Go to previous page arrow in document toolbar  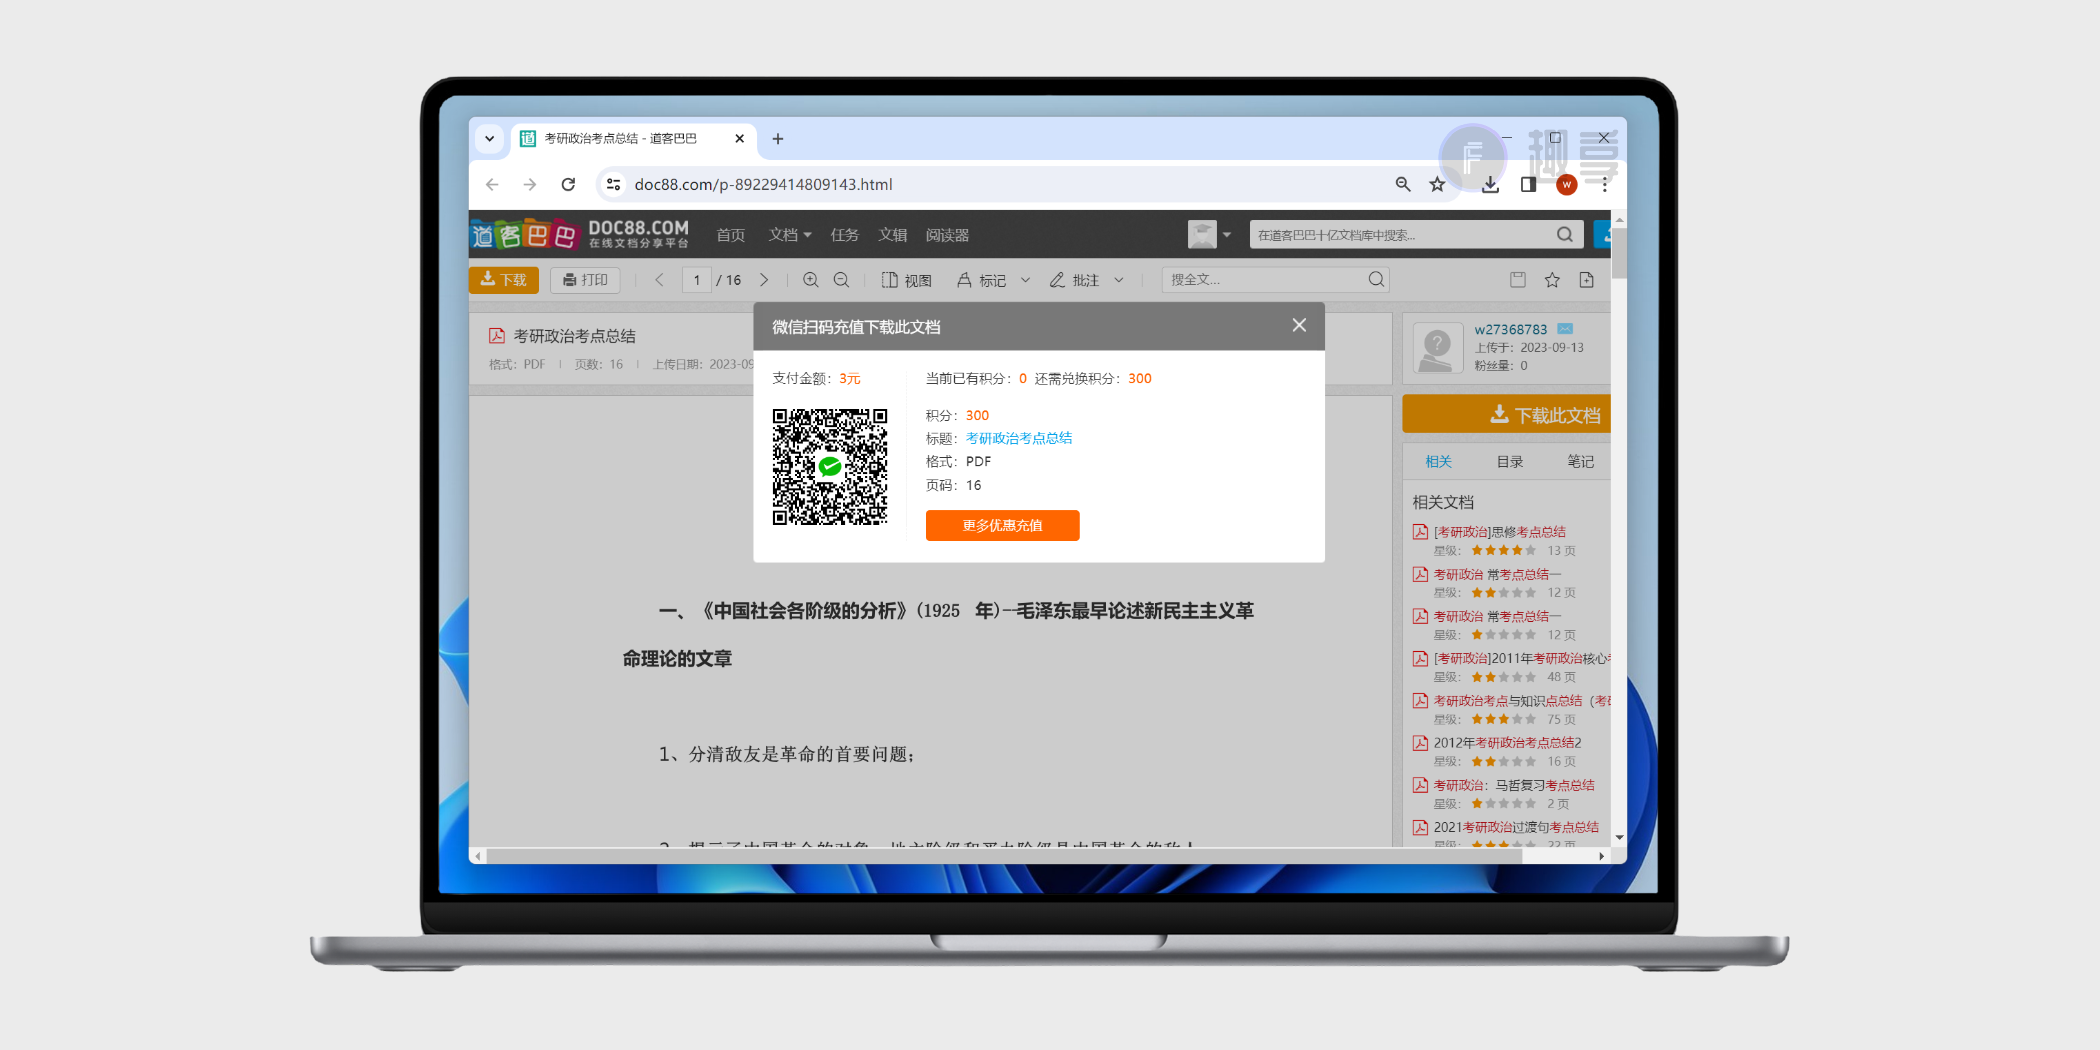659,280
